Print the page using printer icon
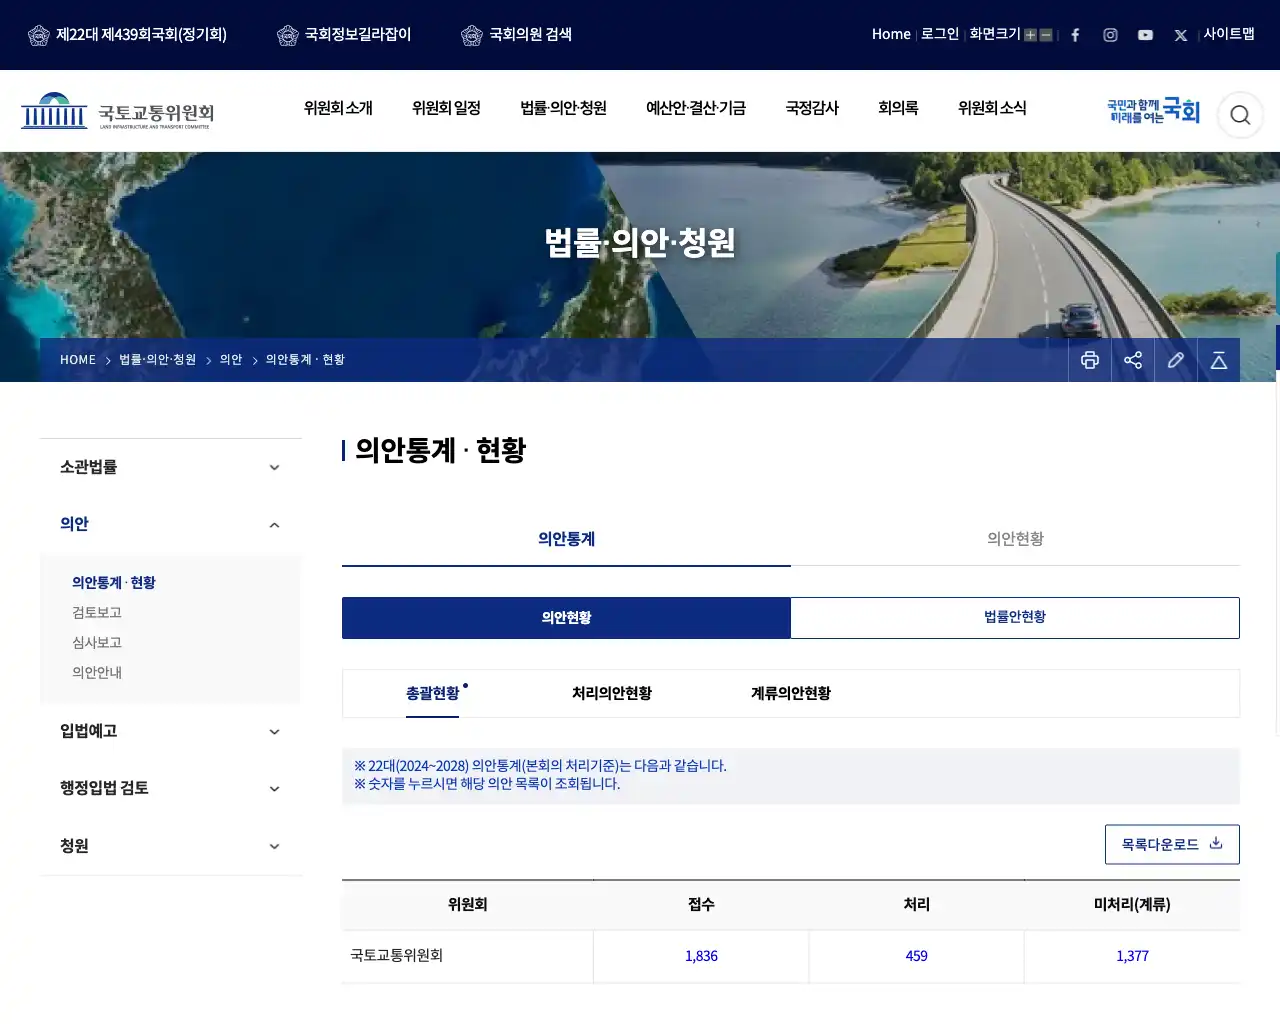Image resolution: width=1280 pixels, height=1024 pixels. pyautogui.click(x=1090, y=360)
